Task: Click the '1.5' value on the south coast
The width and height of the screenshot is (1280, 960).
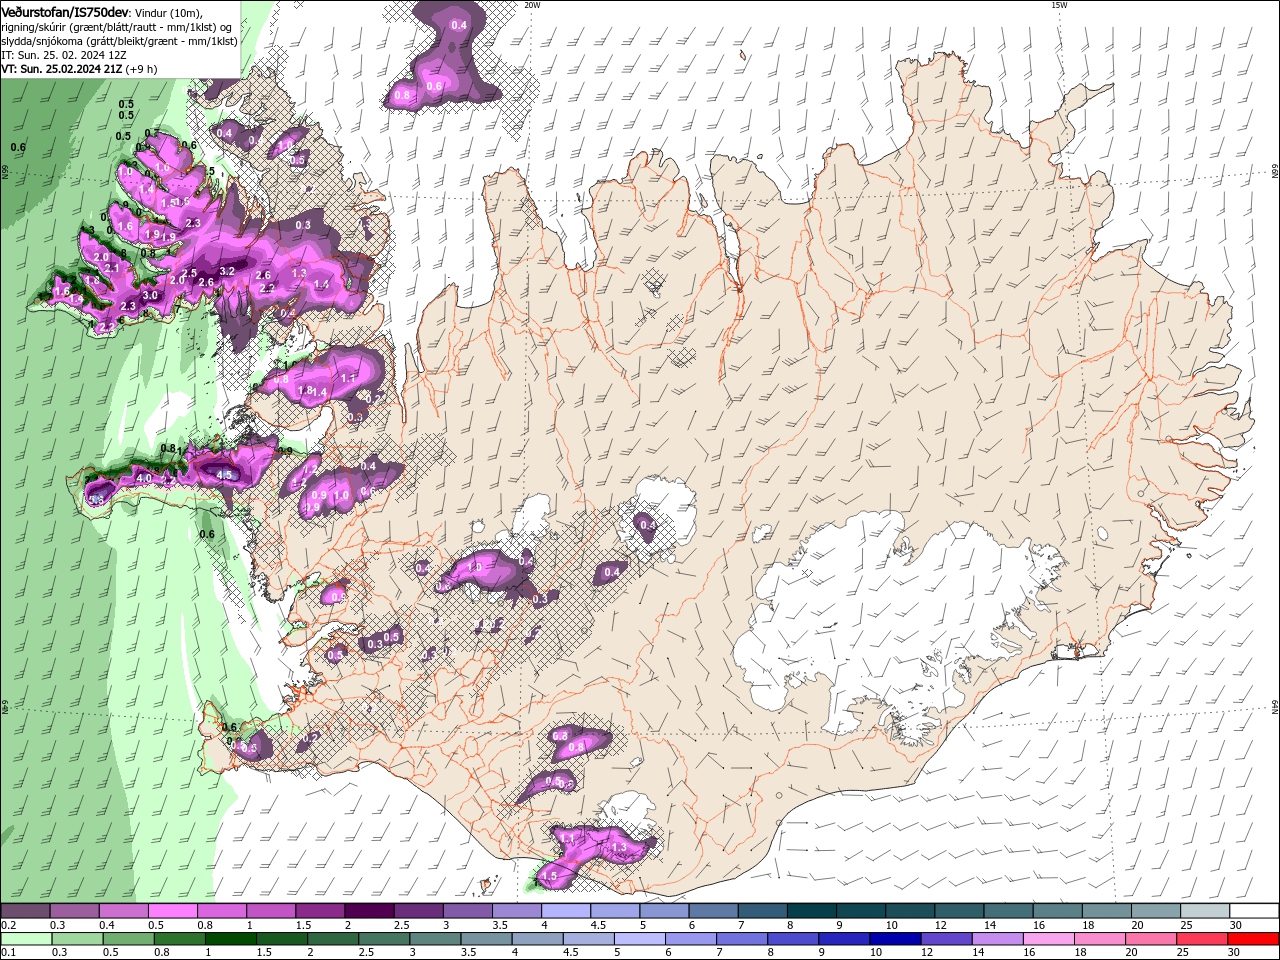Action: (x=548, y=877)
